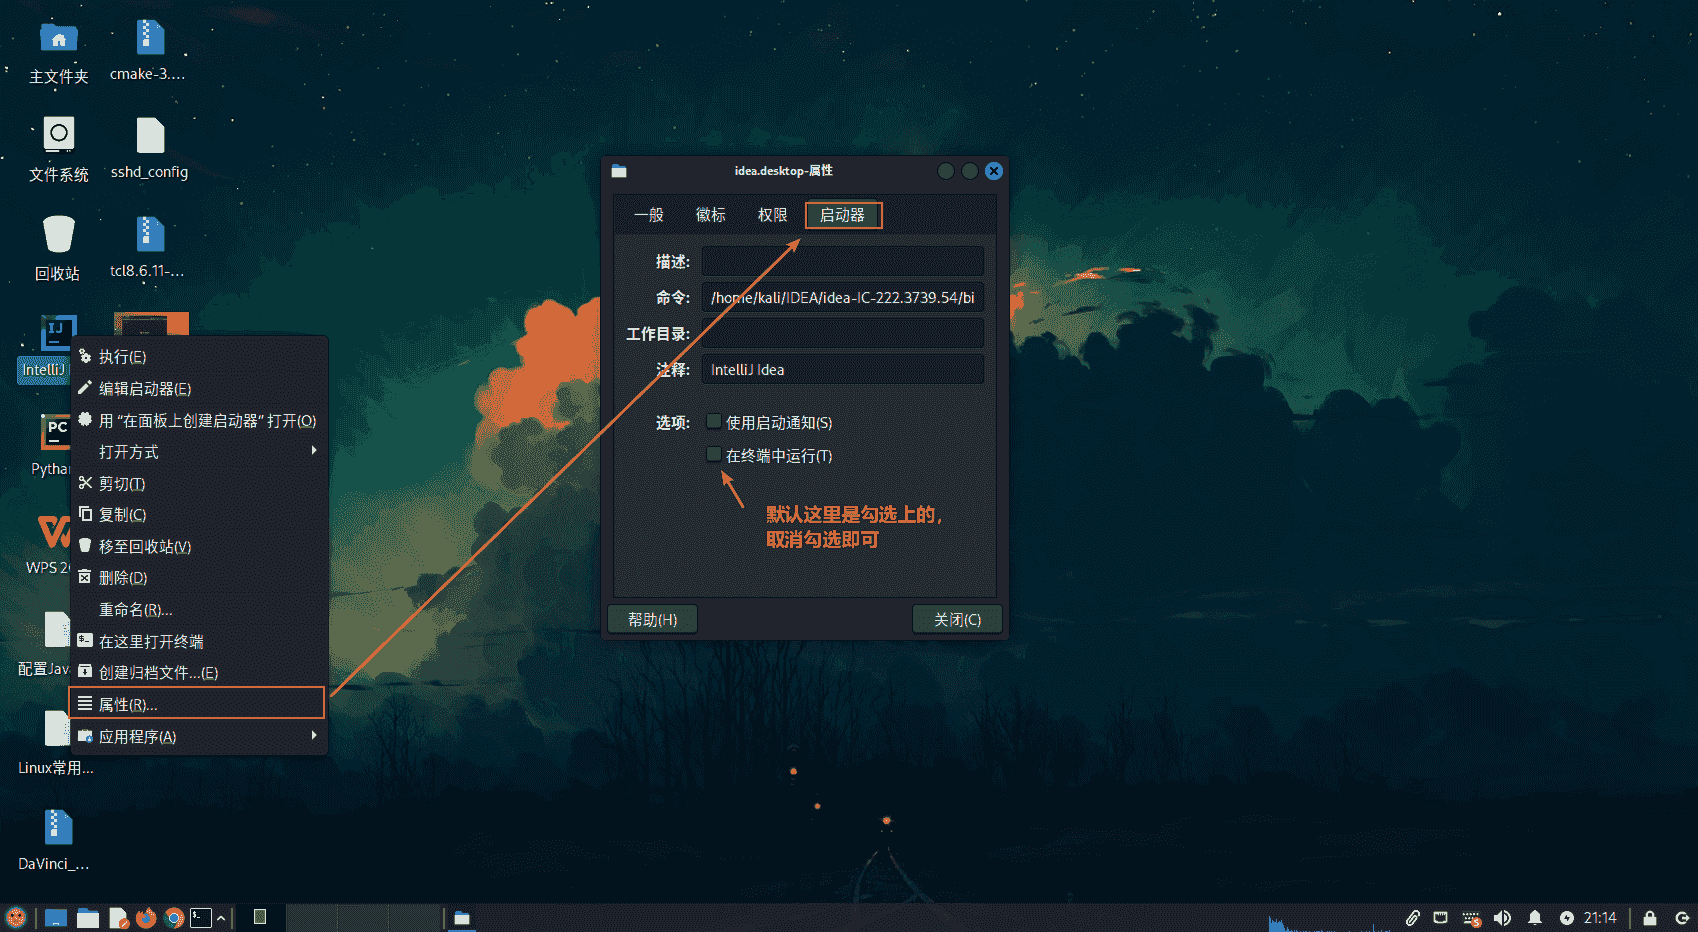
Task: Switch to the 权限 tab
Action: (772, 215)
